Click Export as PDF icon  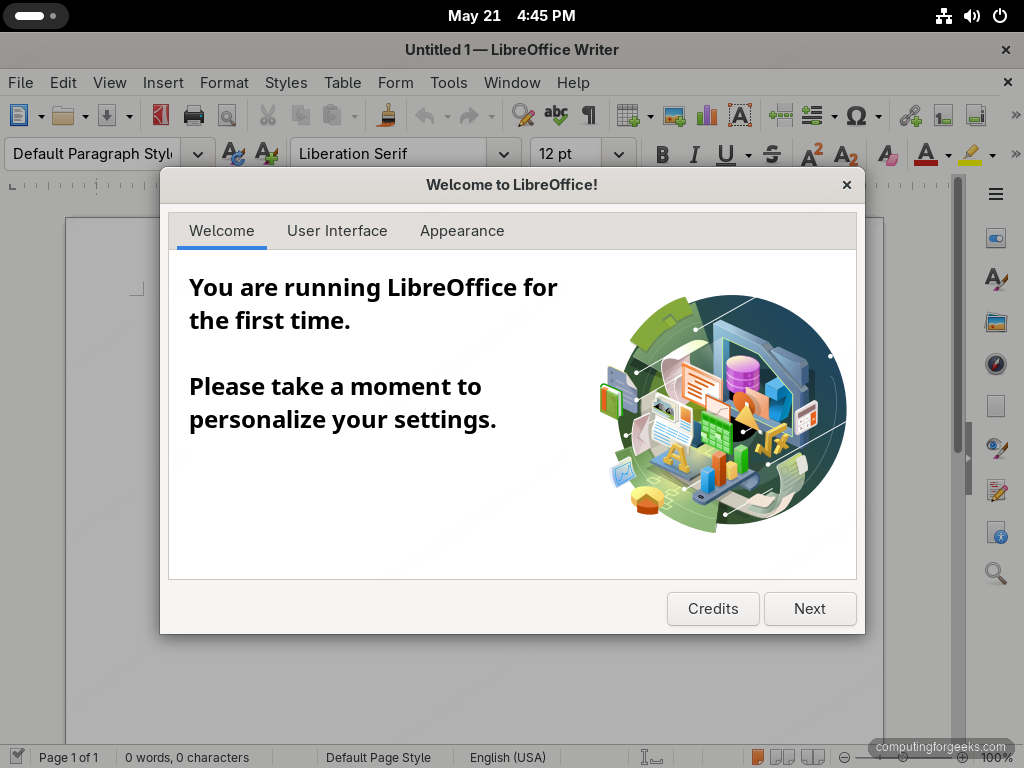(x=161, y=116)
